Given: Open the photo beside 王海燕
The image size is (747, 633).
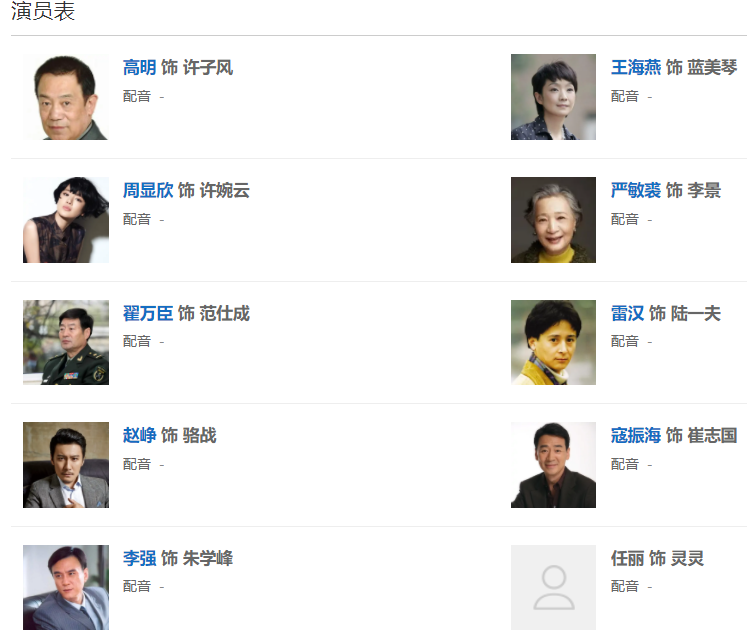Looking at the screenshot, I should point(553,97).
